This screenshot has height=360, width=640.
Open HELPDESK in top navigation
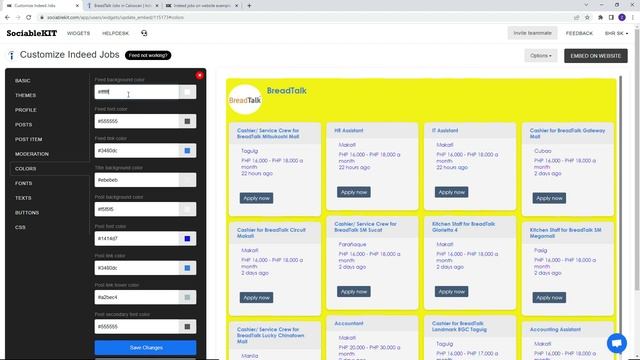tap(115, 33)
